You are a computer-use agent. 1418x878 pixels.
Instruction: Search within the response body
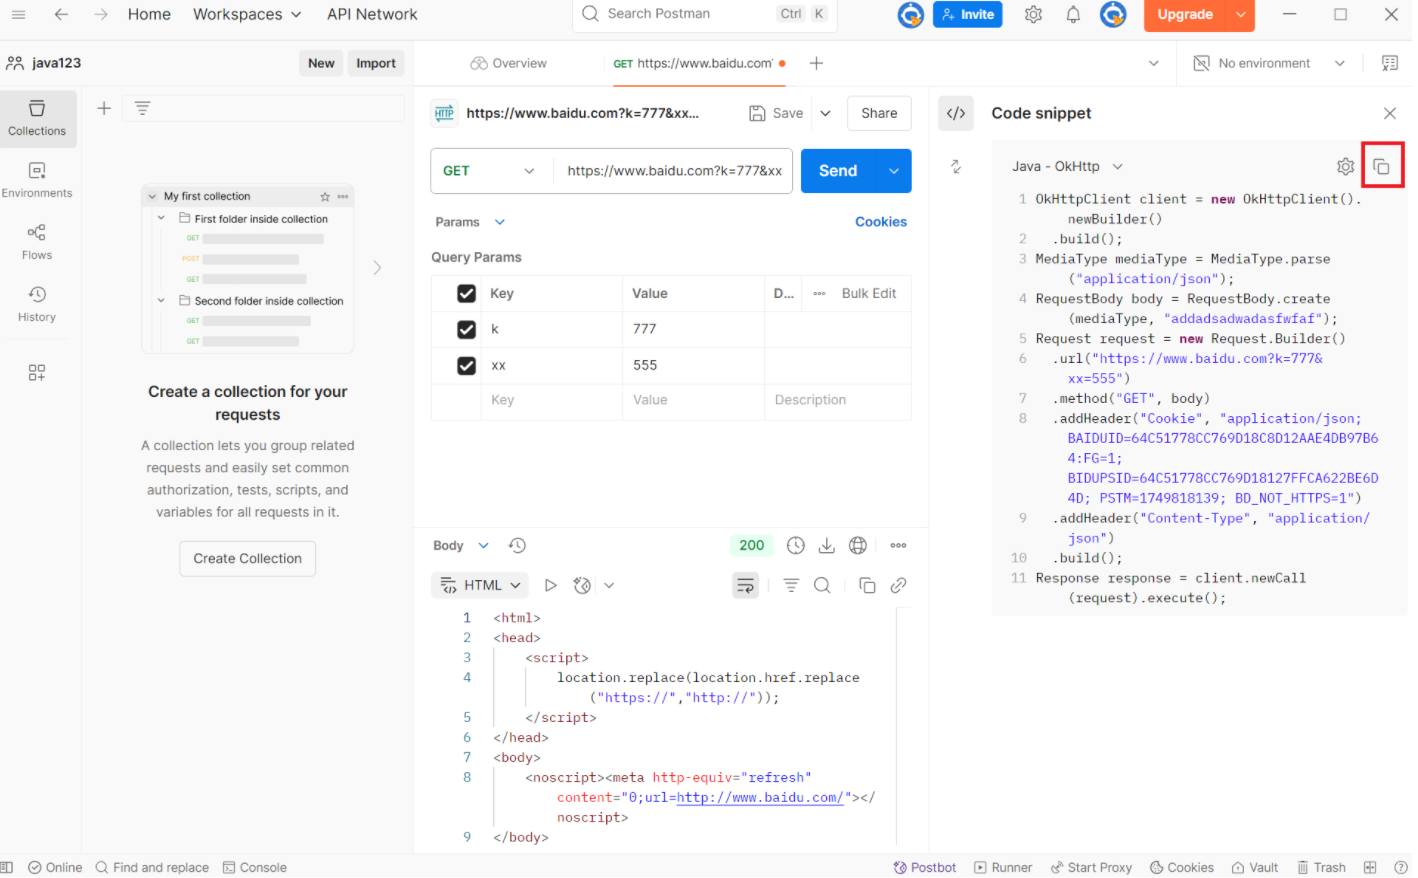822,585
